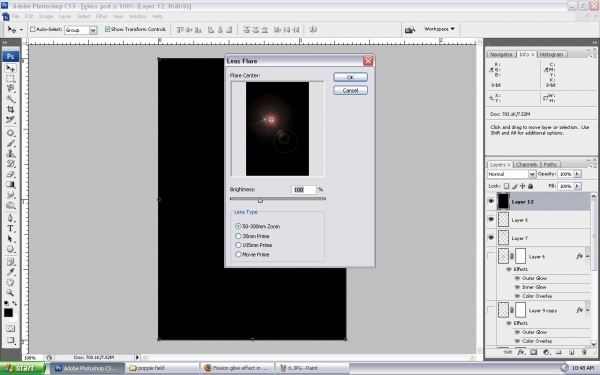This screenshot has height=375, width=600.
Task: Open the Opacity slider arrow
Action: coord(577,174)
